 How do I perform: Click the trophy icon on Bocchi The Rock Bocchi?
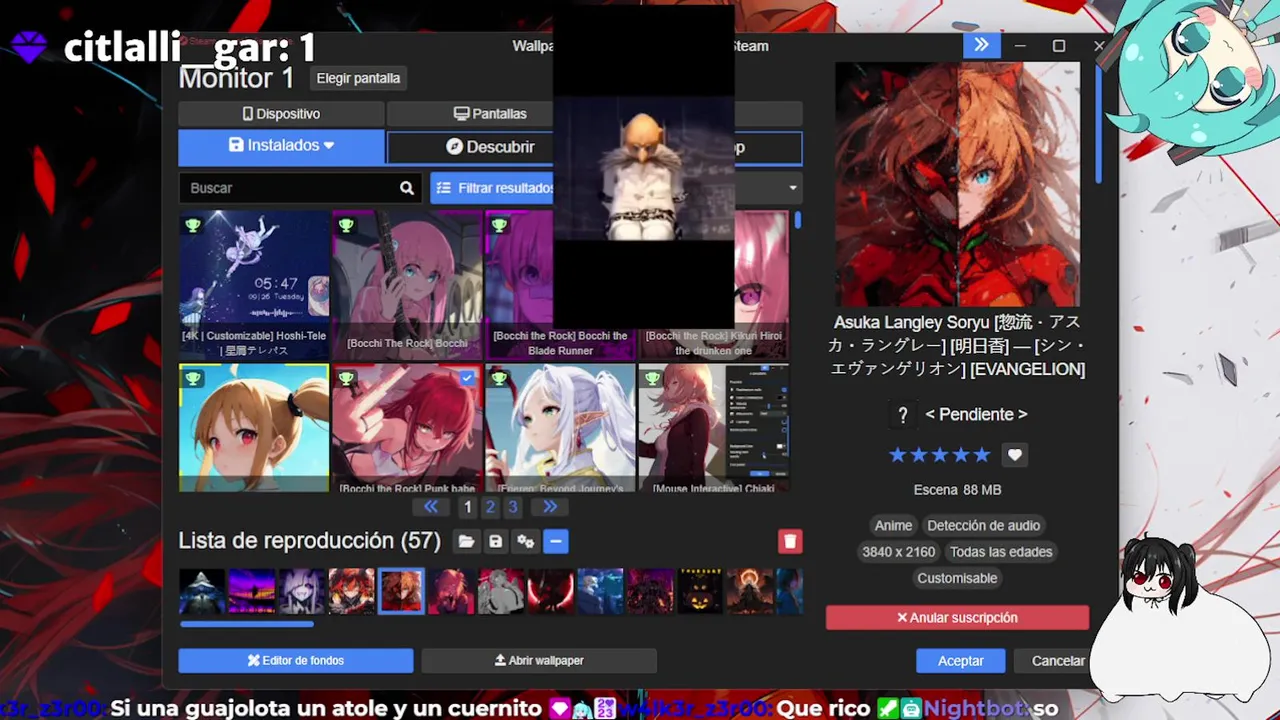[x=346, y=226]
